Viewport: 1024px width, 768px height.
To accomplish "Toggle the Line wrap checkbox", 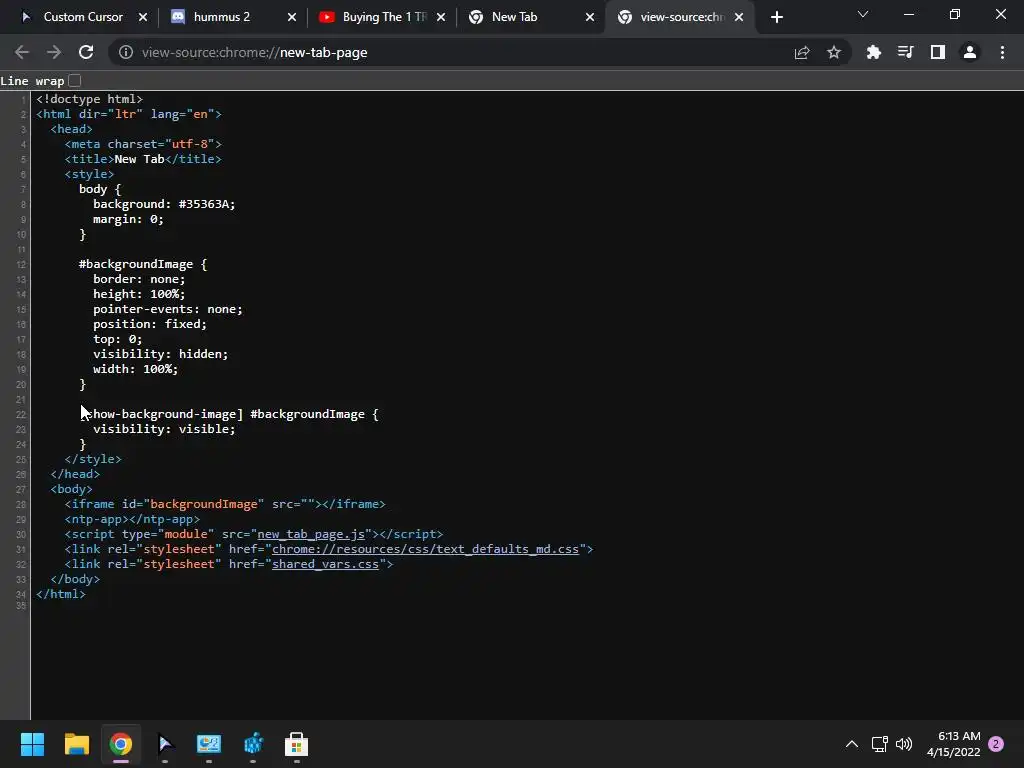I will click(74, 81).
